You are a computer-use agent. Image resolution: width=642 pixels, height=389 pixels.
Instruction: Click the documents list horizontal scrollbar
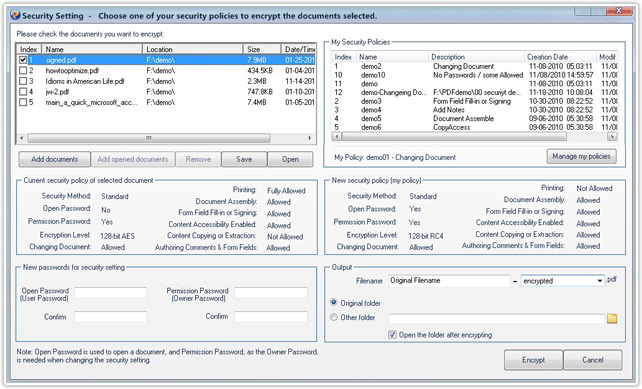click(x=149, y=138)
